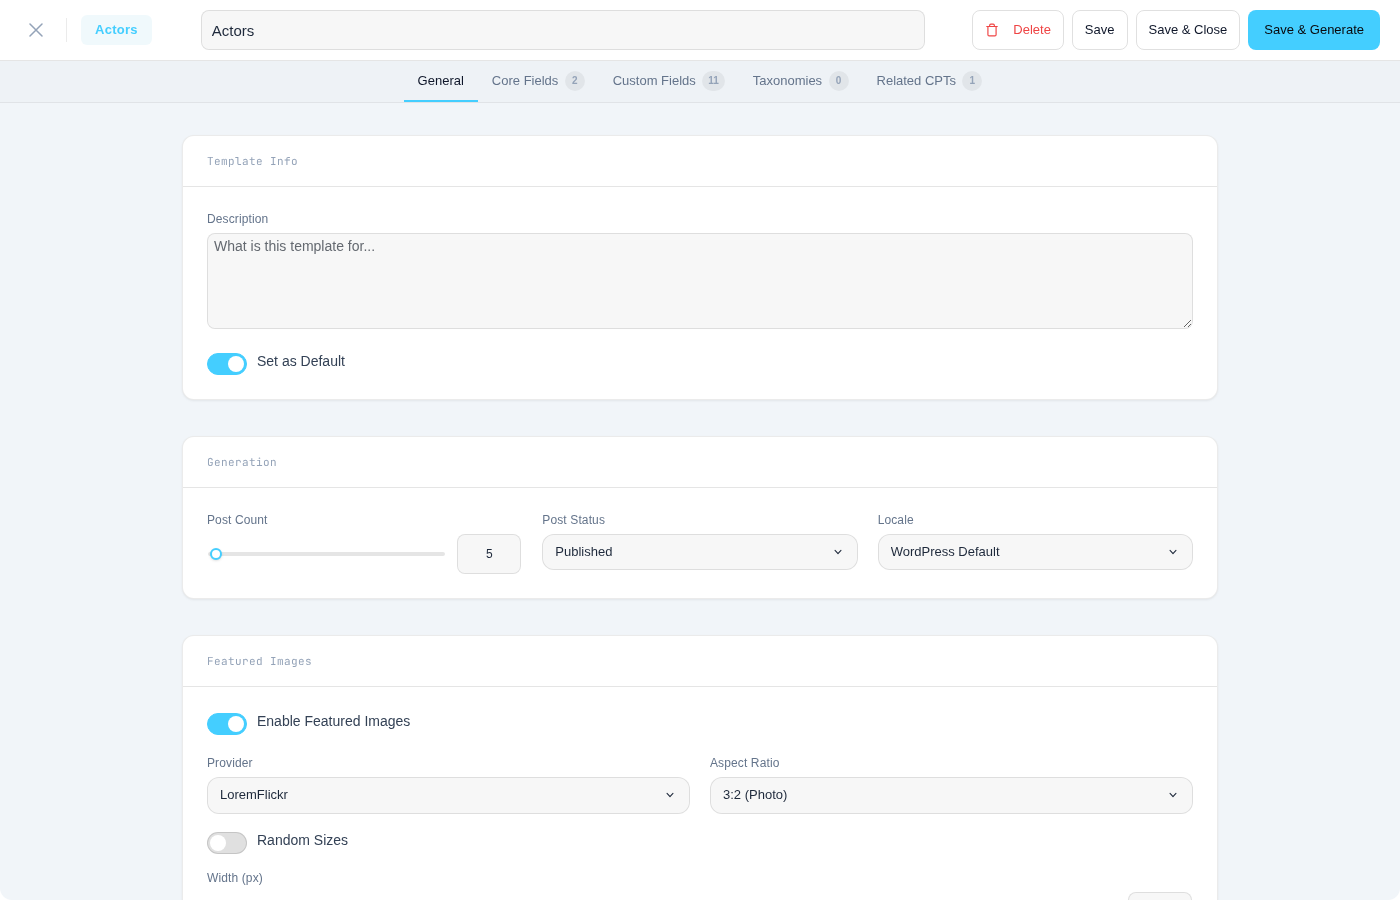Toggle off Set as Default

pyautogui.click(x=227, y=363)
